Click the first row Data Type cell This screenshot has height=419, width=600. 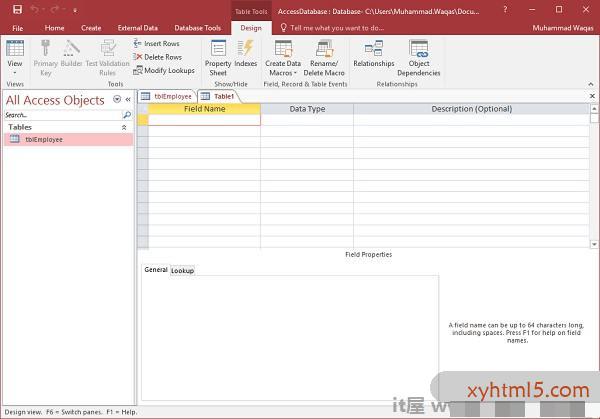[307, 120]
